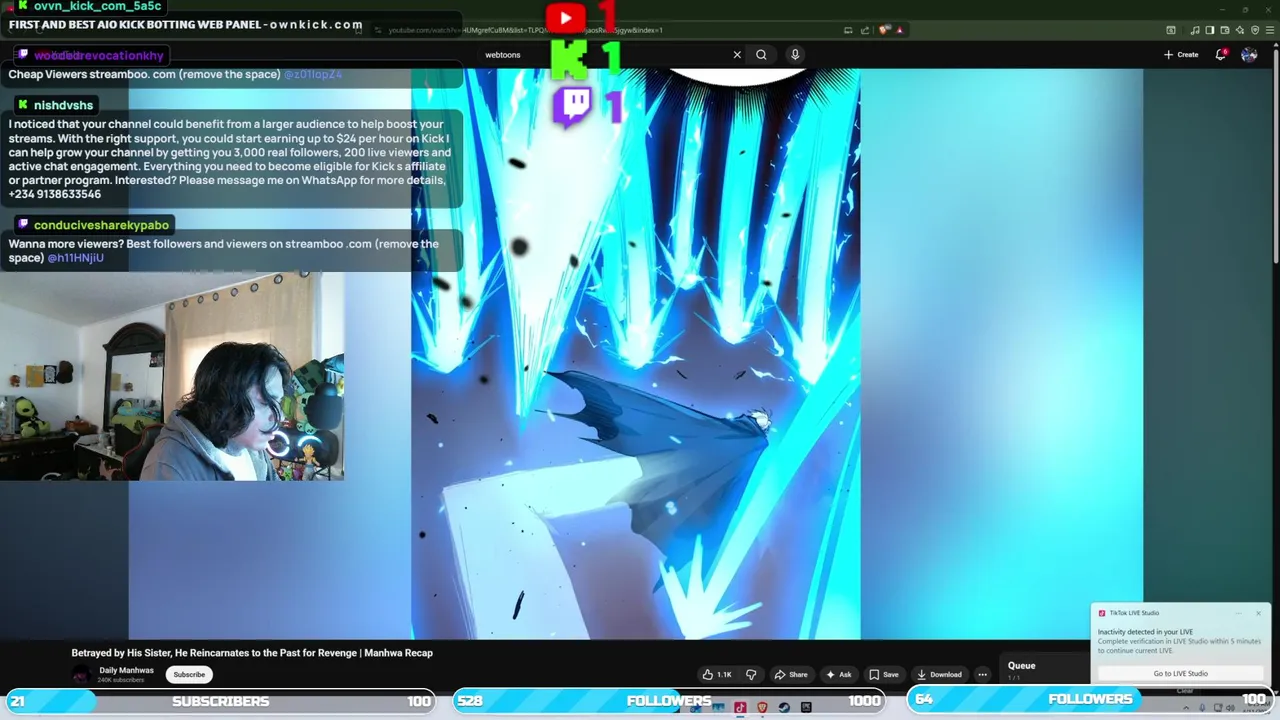
Task: Dislike the video with thumbs down
Action: (752, 674)
